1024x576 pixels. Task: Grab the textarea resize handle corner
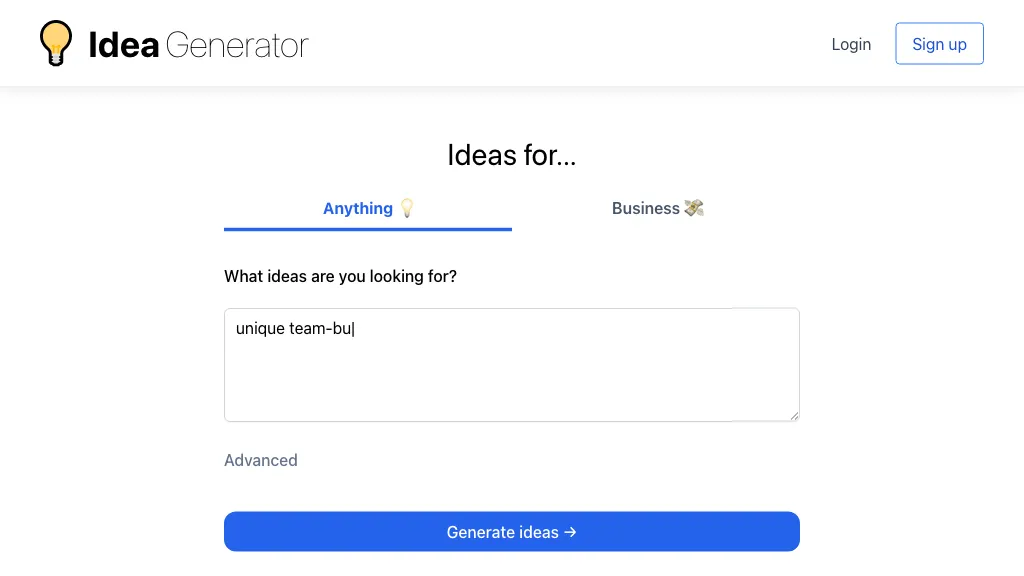pyautogui.click(x=794, y=416)
